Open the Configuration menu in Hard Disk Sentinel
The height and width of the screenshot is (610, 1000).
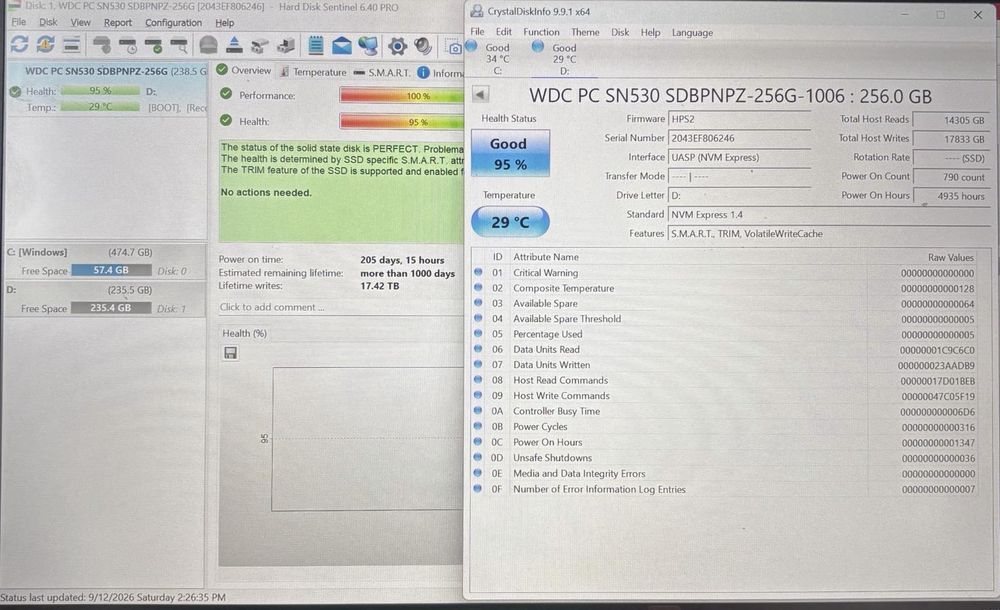(173, 22)
